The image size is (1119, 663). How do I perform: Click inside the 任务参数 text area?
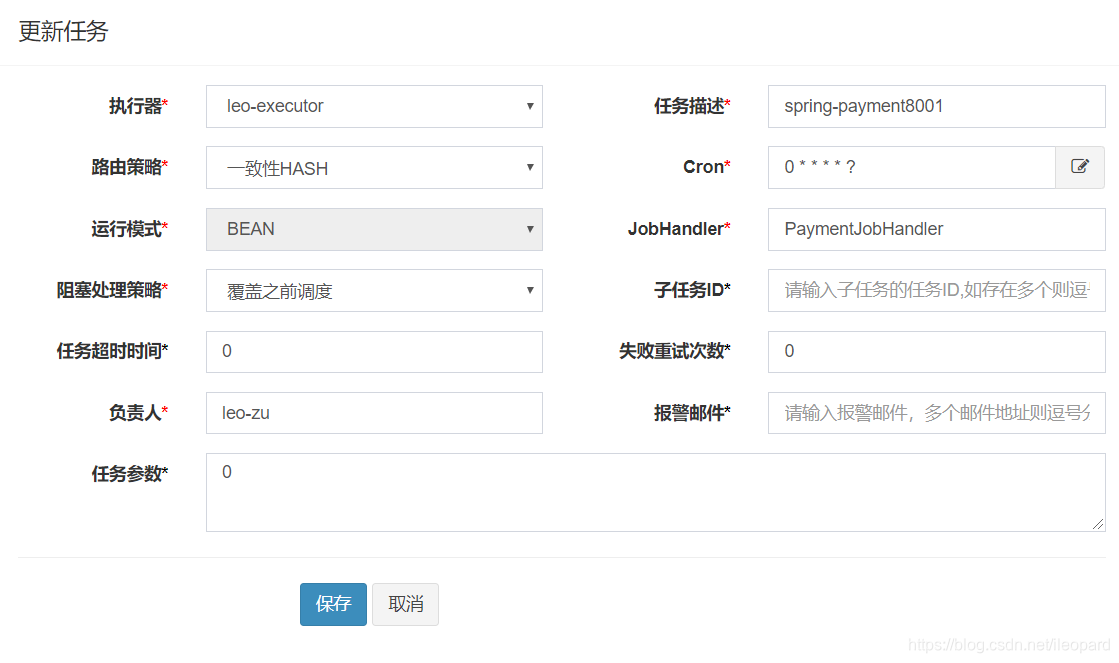[x=655, y=492]
